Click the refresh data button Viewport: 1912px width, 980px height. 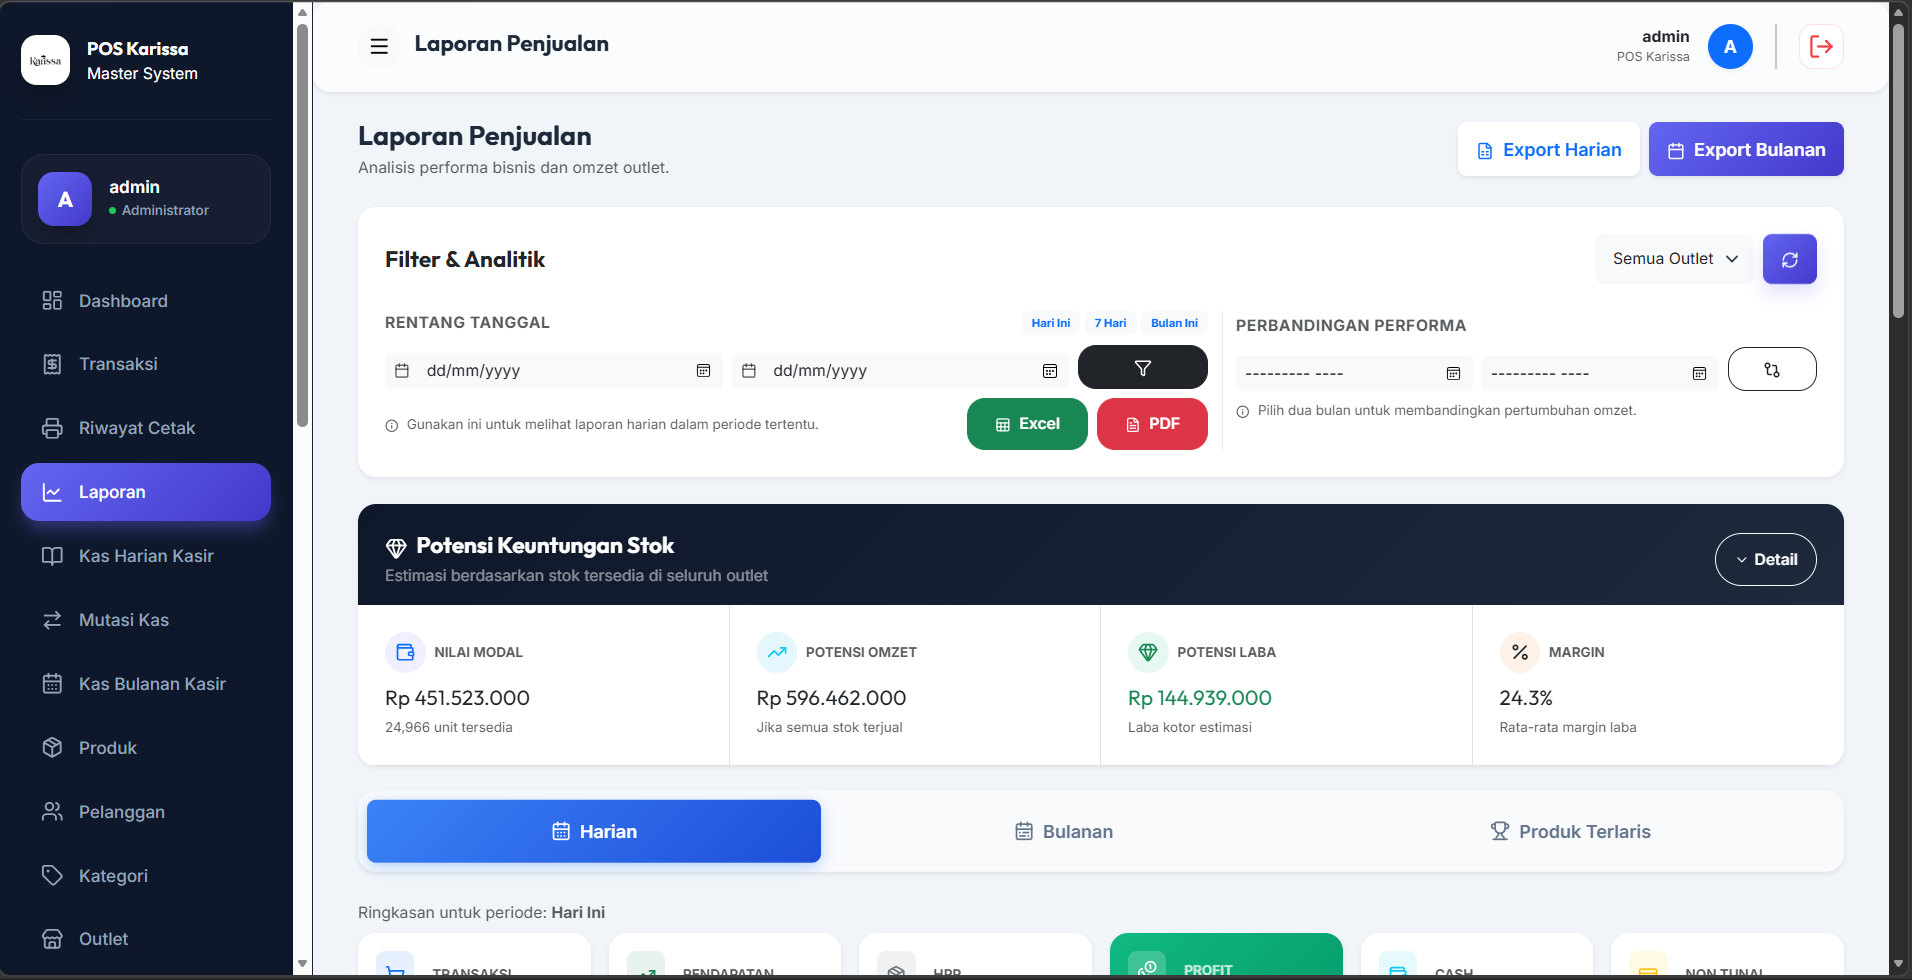(1789, 259)
